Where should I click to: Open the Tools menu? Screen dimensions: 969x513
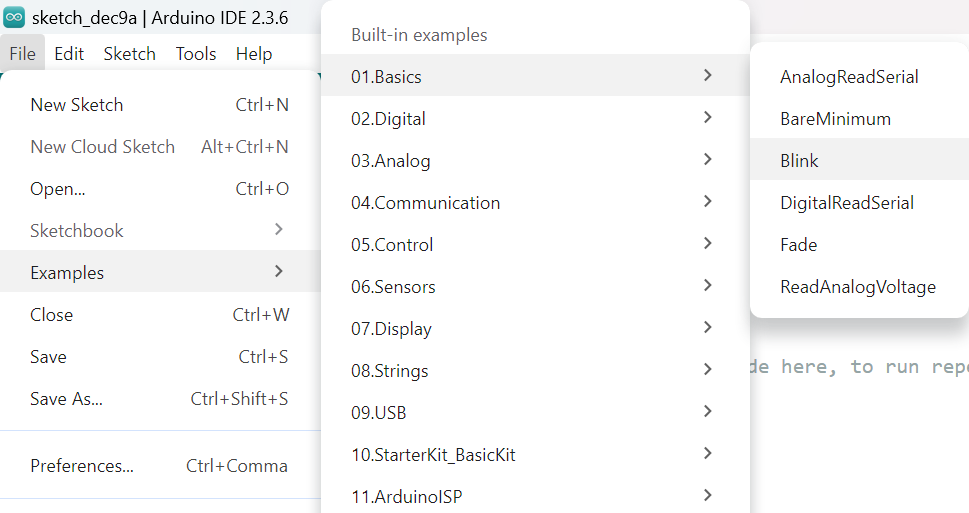tap(196, 54)
